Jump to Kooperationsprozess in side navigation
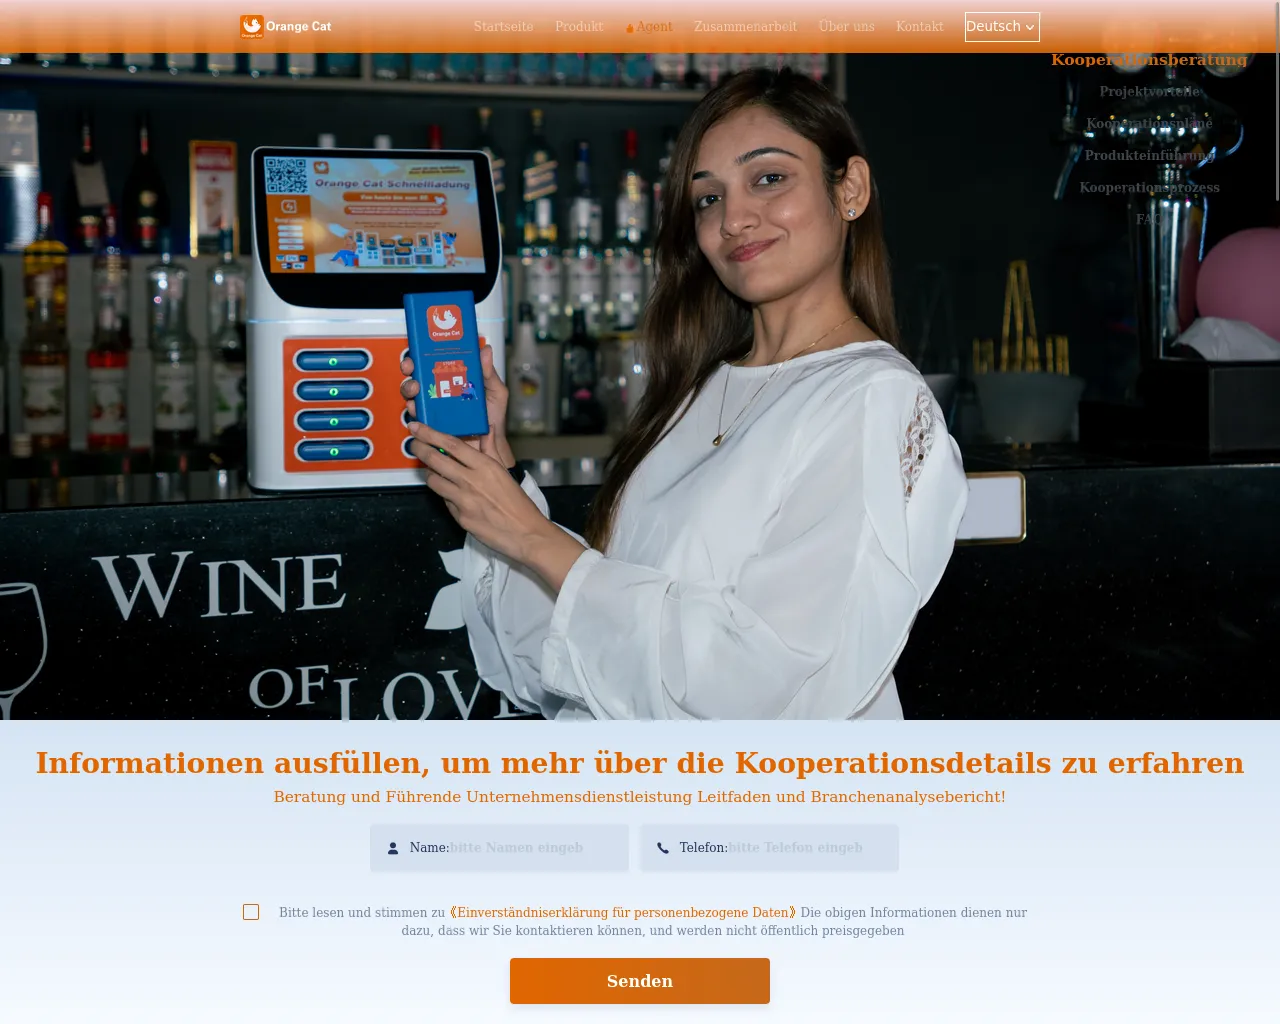1280x1024 pixels. pyautogui.click(x=1149, y=188)
